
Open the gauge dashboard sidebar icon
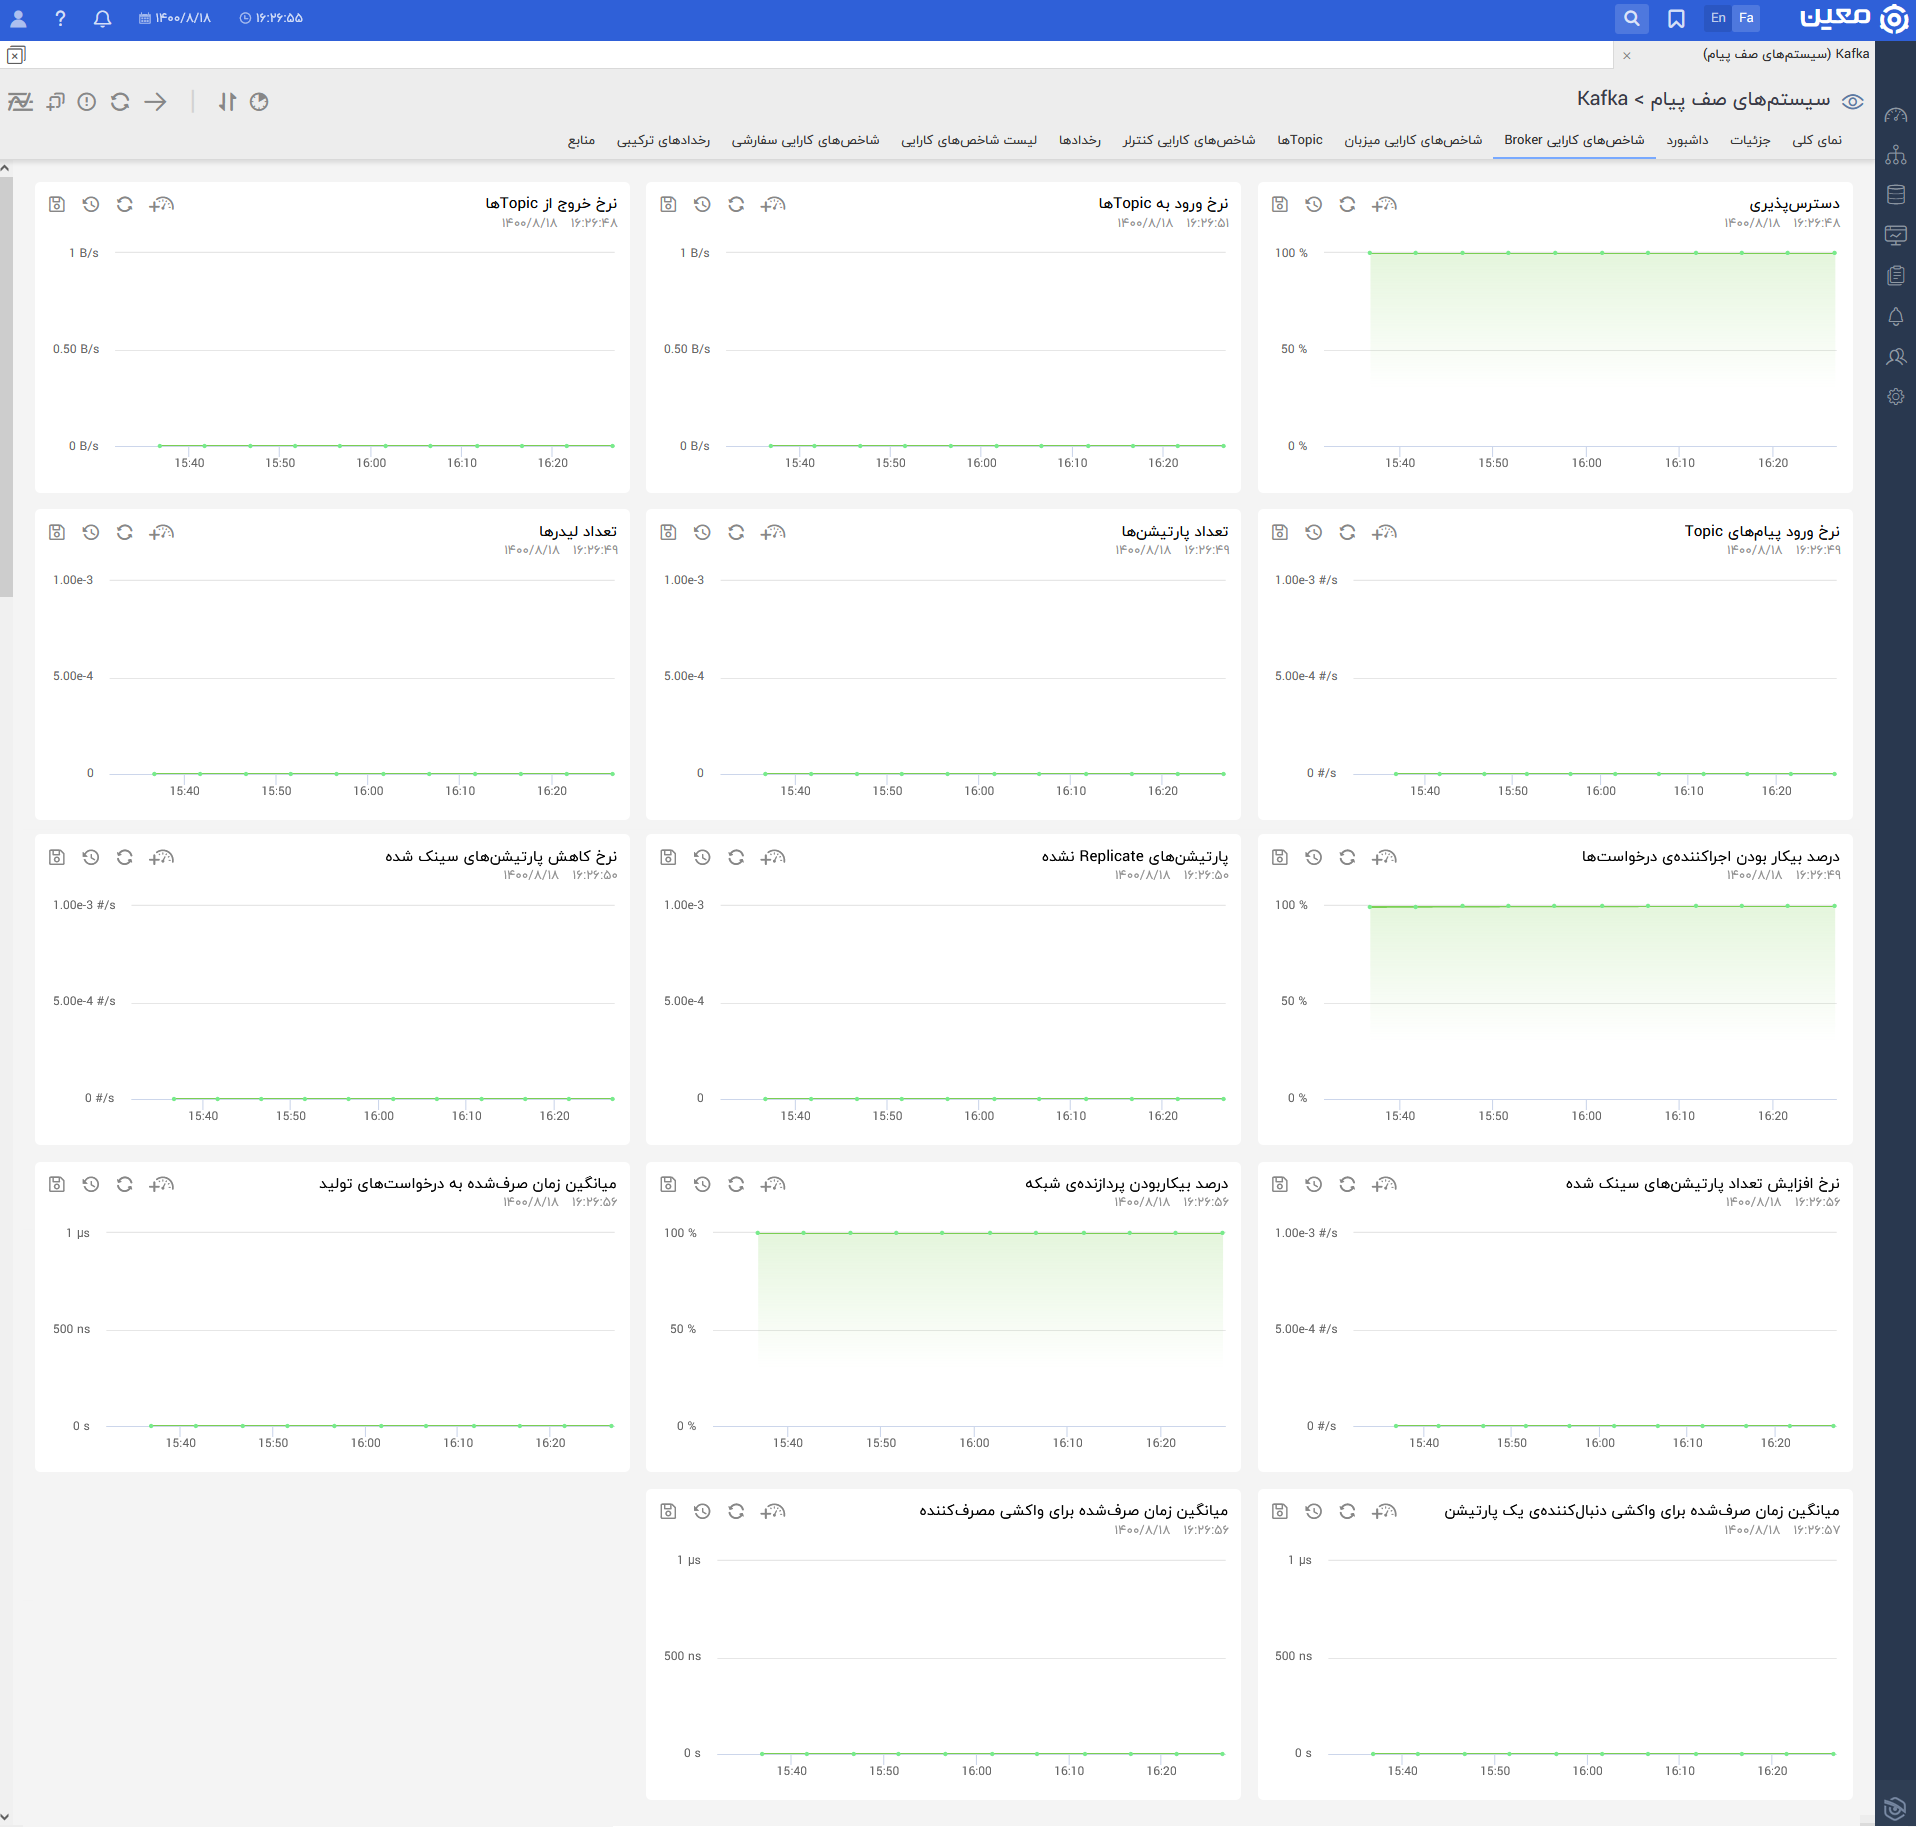(x=1895, y=115)
